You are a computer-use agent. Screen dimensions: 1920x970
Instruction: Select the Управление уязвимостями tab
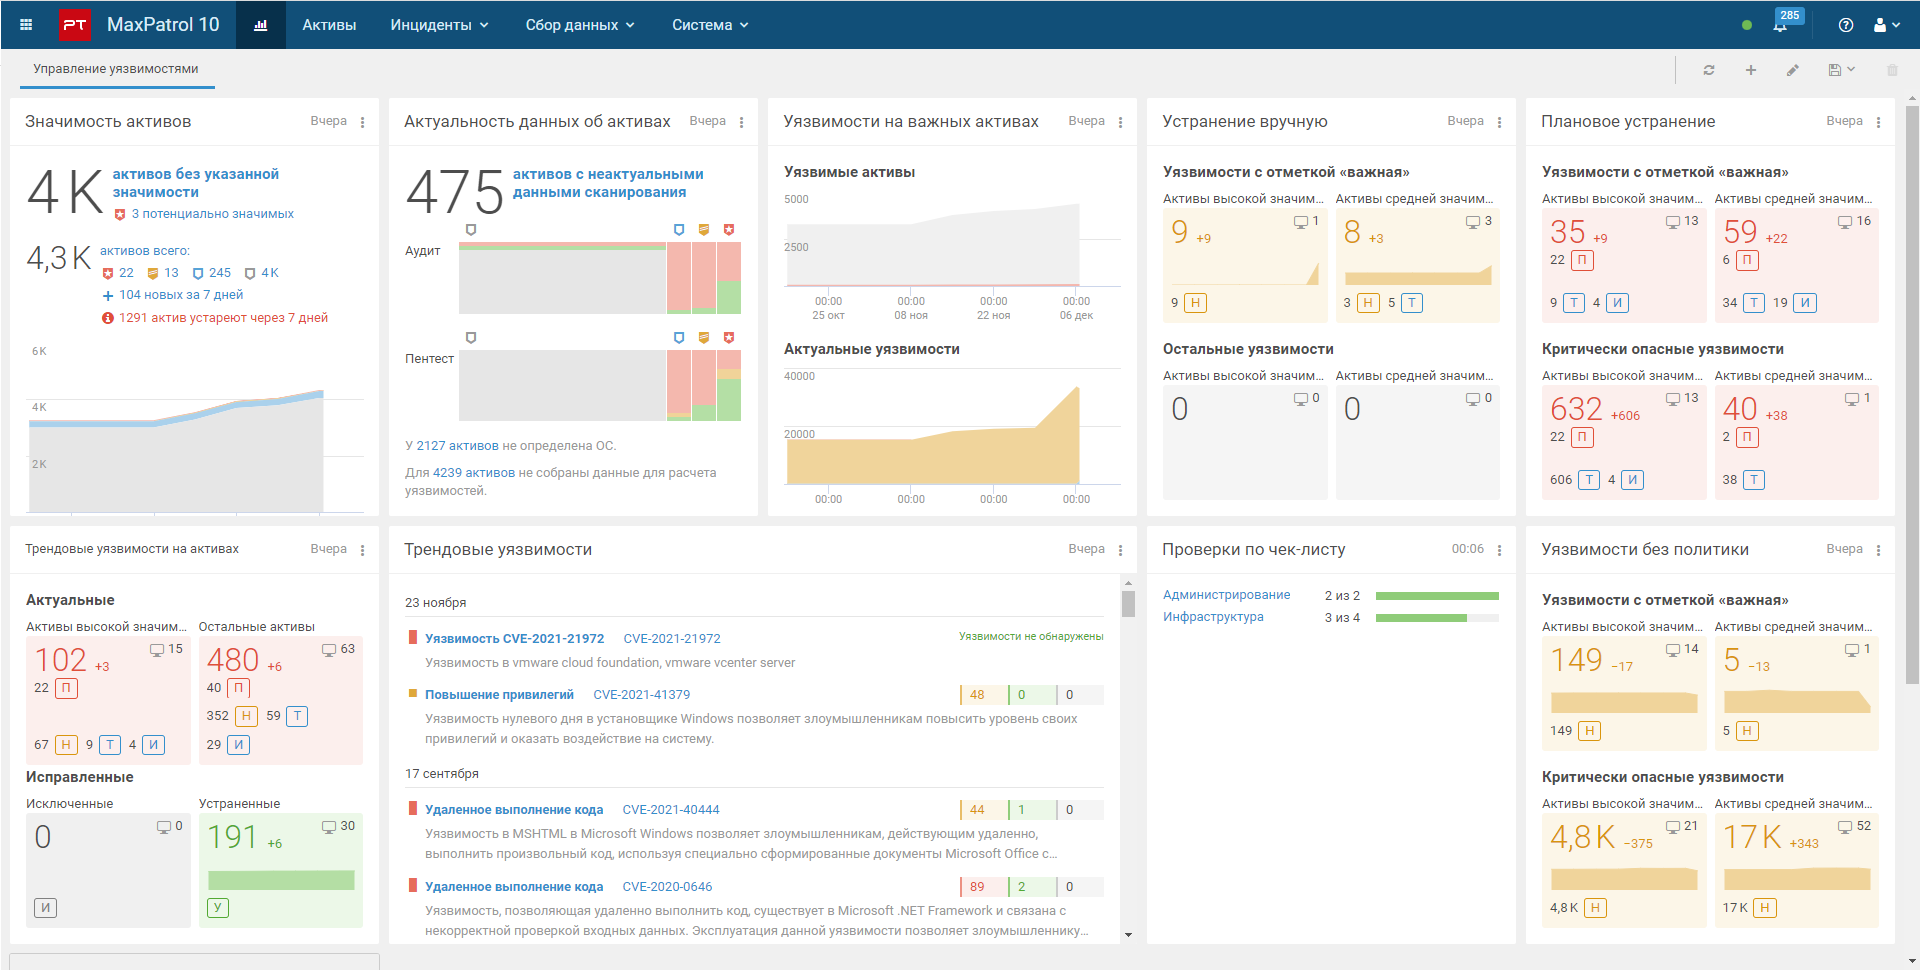click(116, 69)
